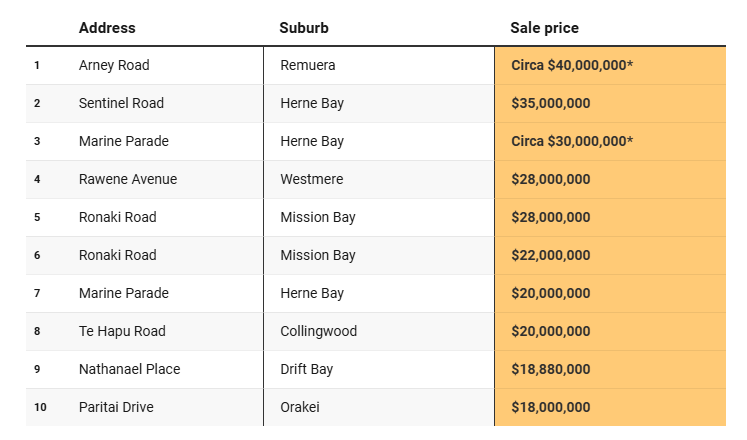747x440 pixels.
Task: Select the $22,000,000 sale price
Action: [x=551, y=255]
